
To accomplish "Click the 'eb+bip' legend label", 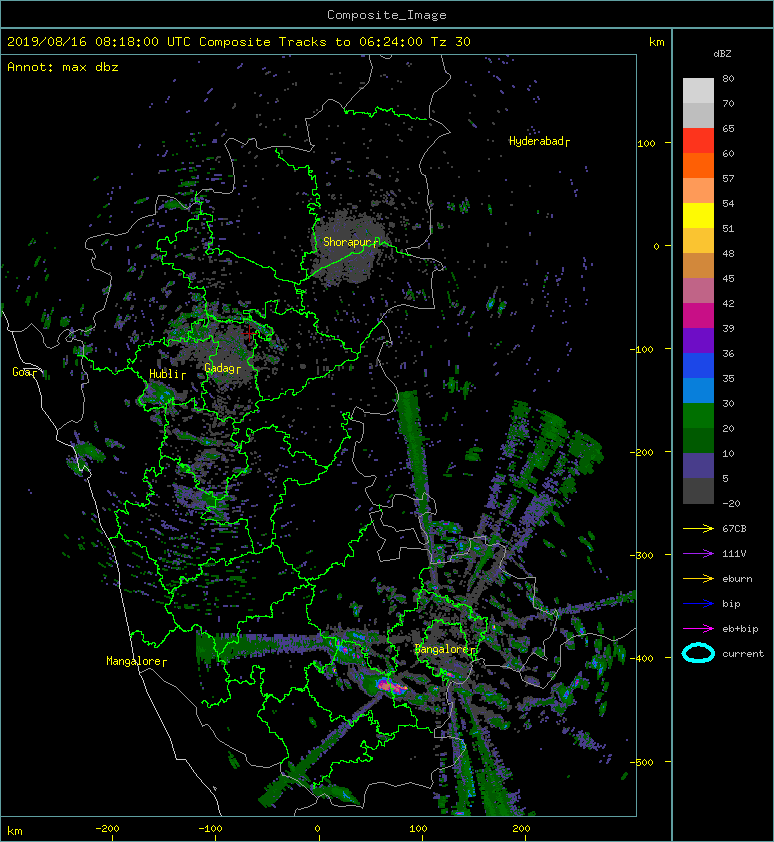I will [x=740, y=629].
